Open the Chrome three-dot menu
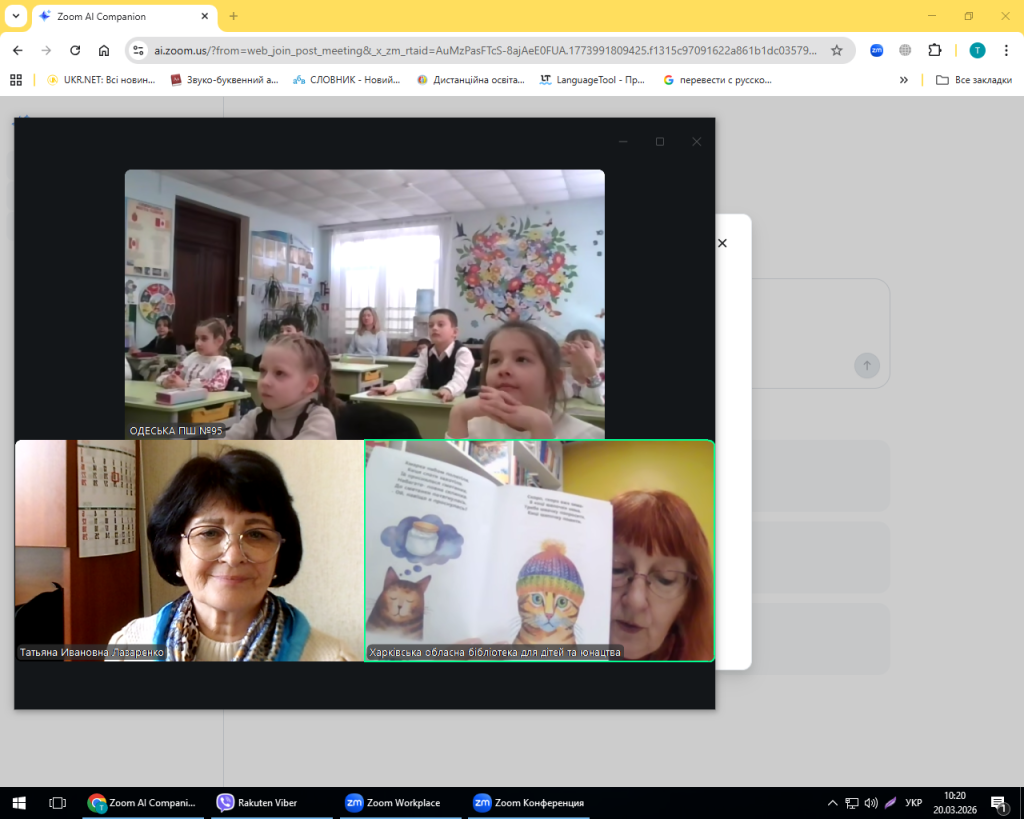 tap(1006, 50)
